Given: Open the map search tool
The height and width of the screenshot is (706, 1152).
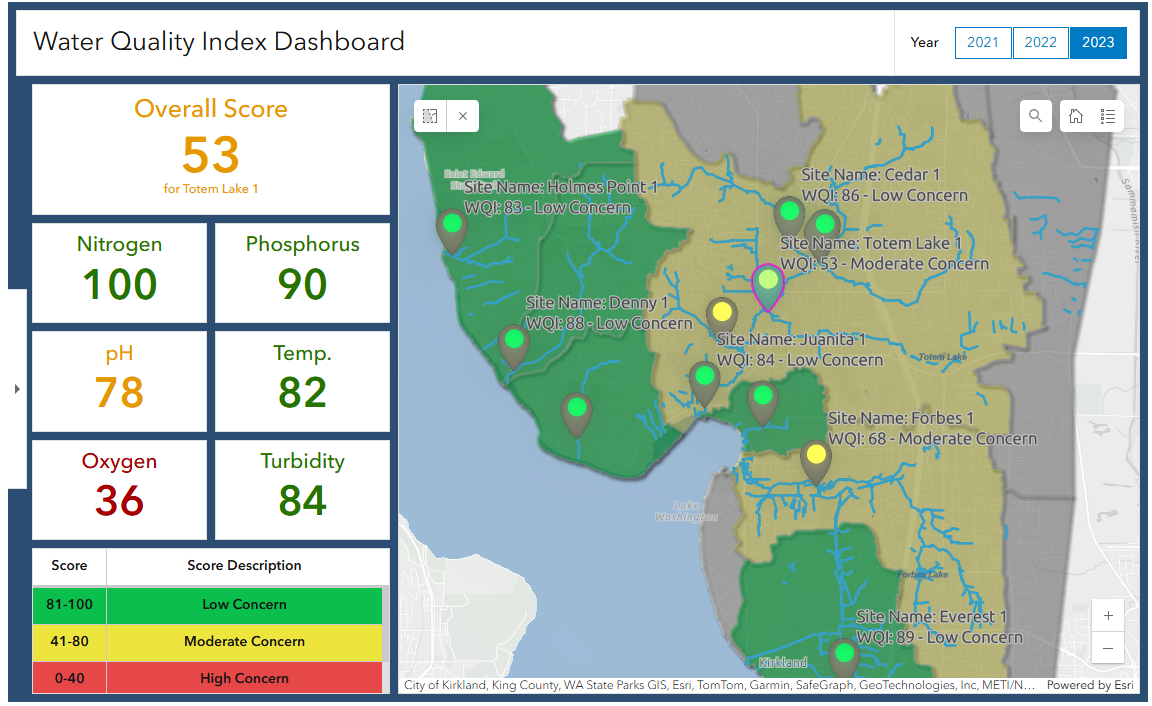Looking at the screenshot, I should (1035, 116).
